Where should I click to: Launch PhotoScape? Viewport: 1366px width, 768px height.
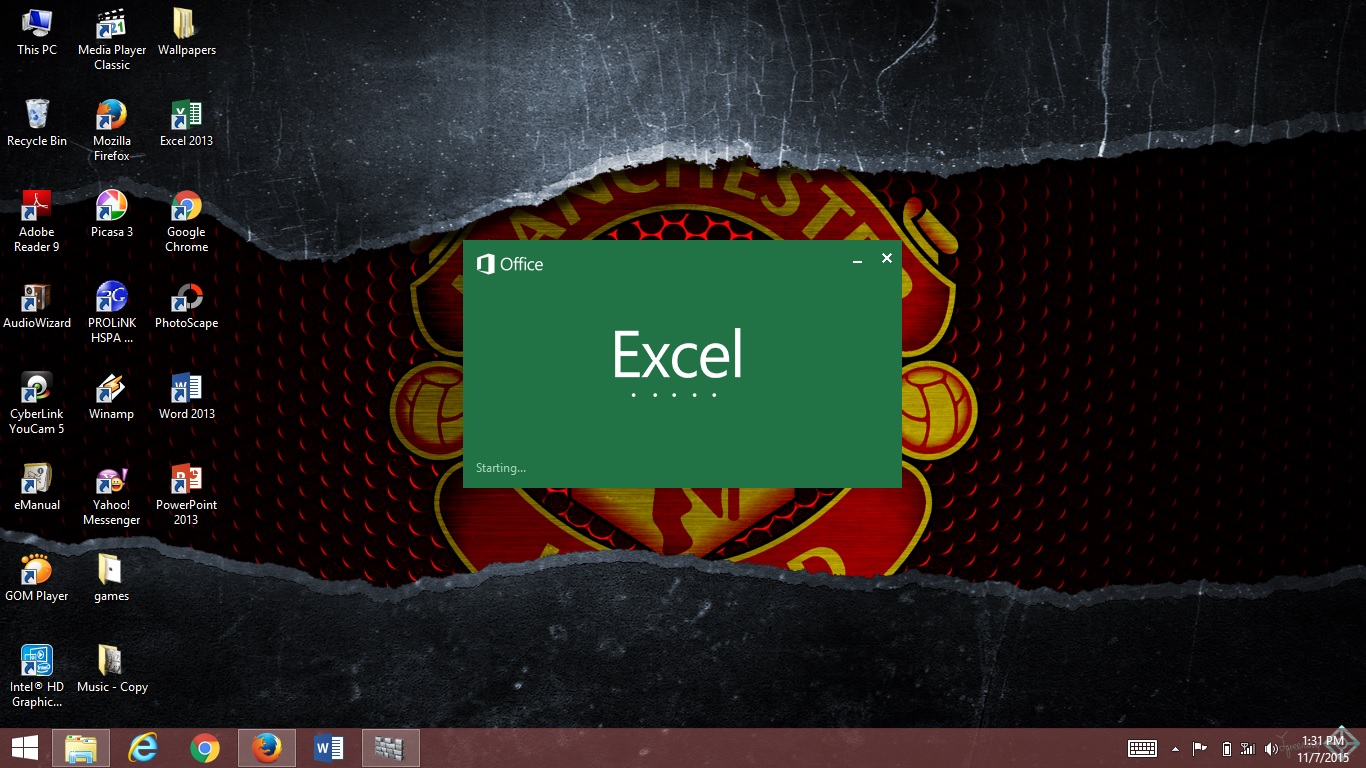click(186, 297)
